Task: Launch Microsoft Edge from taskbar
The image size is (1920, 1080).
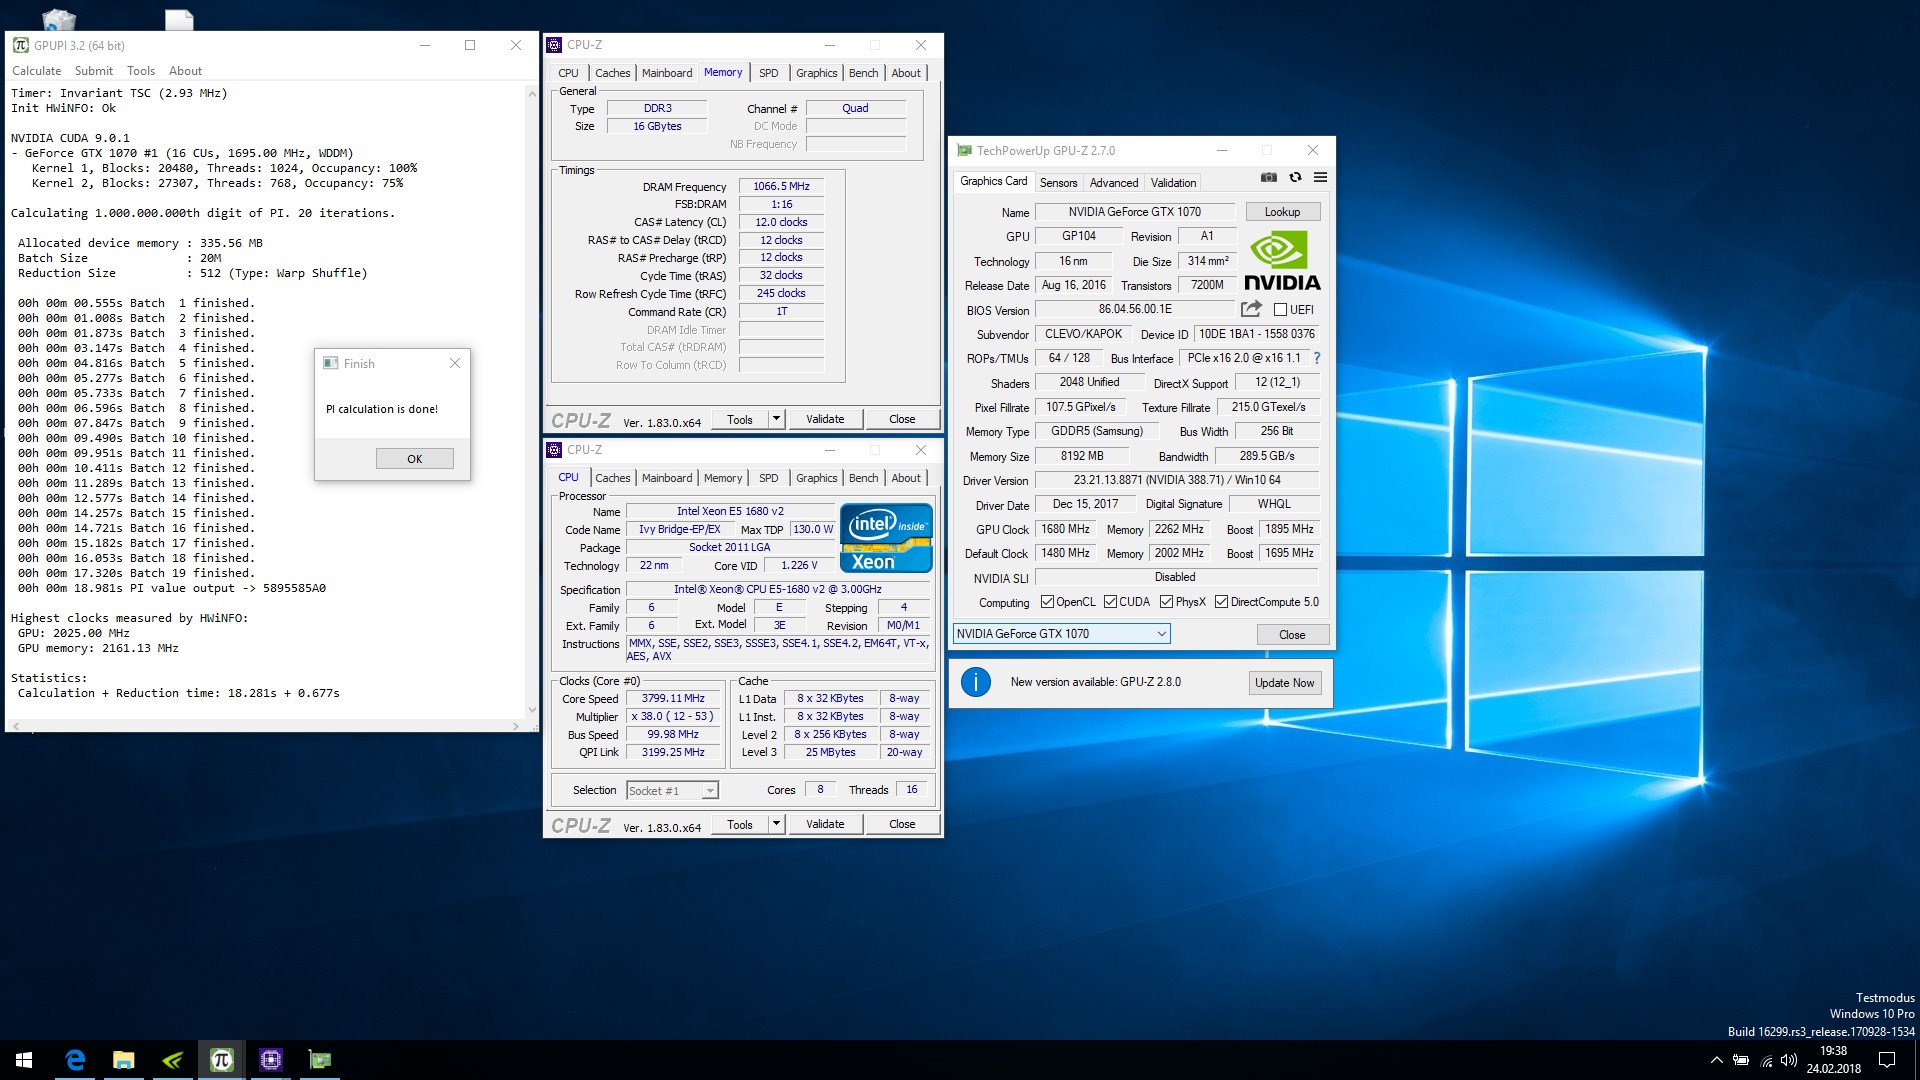Action: pos(75,1060)
